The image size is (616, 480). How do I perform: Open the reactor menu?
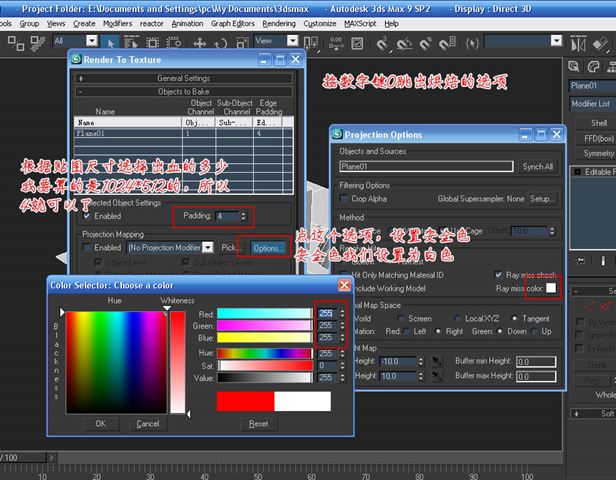tap(152, 24)
